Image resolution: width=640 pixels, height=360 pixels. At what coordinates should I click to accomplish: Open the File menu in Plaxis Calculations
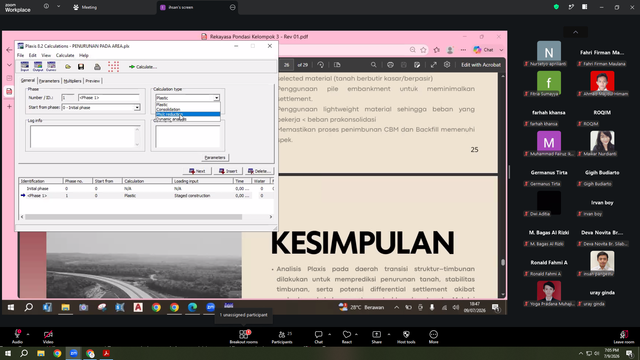[x=20, y=55]
